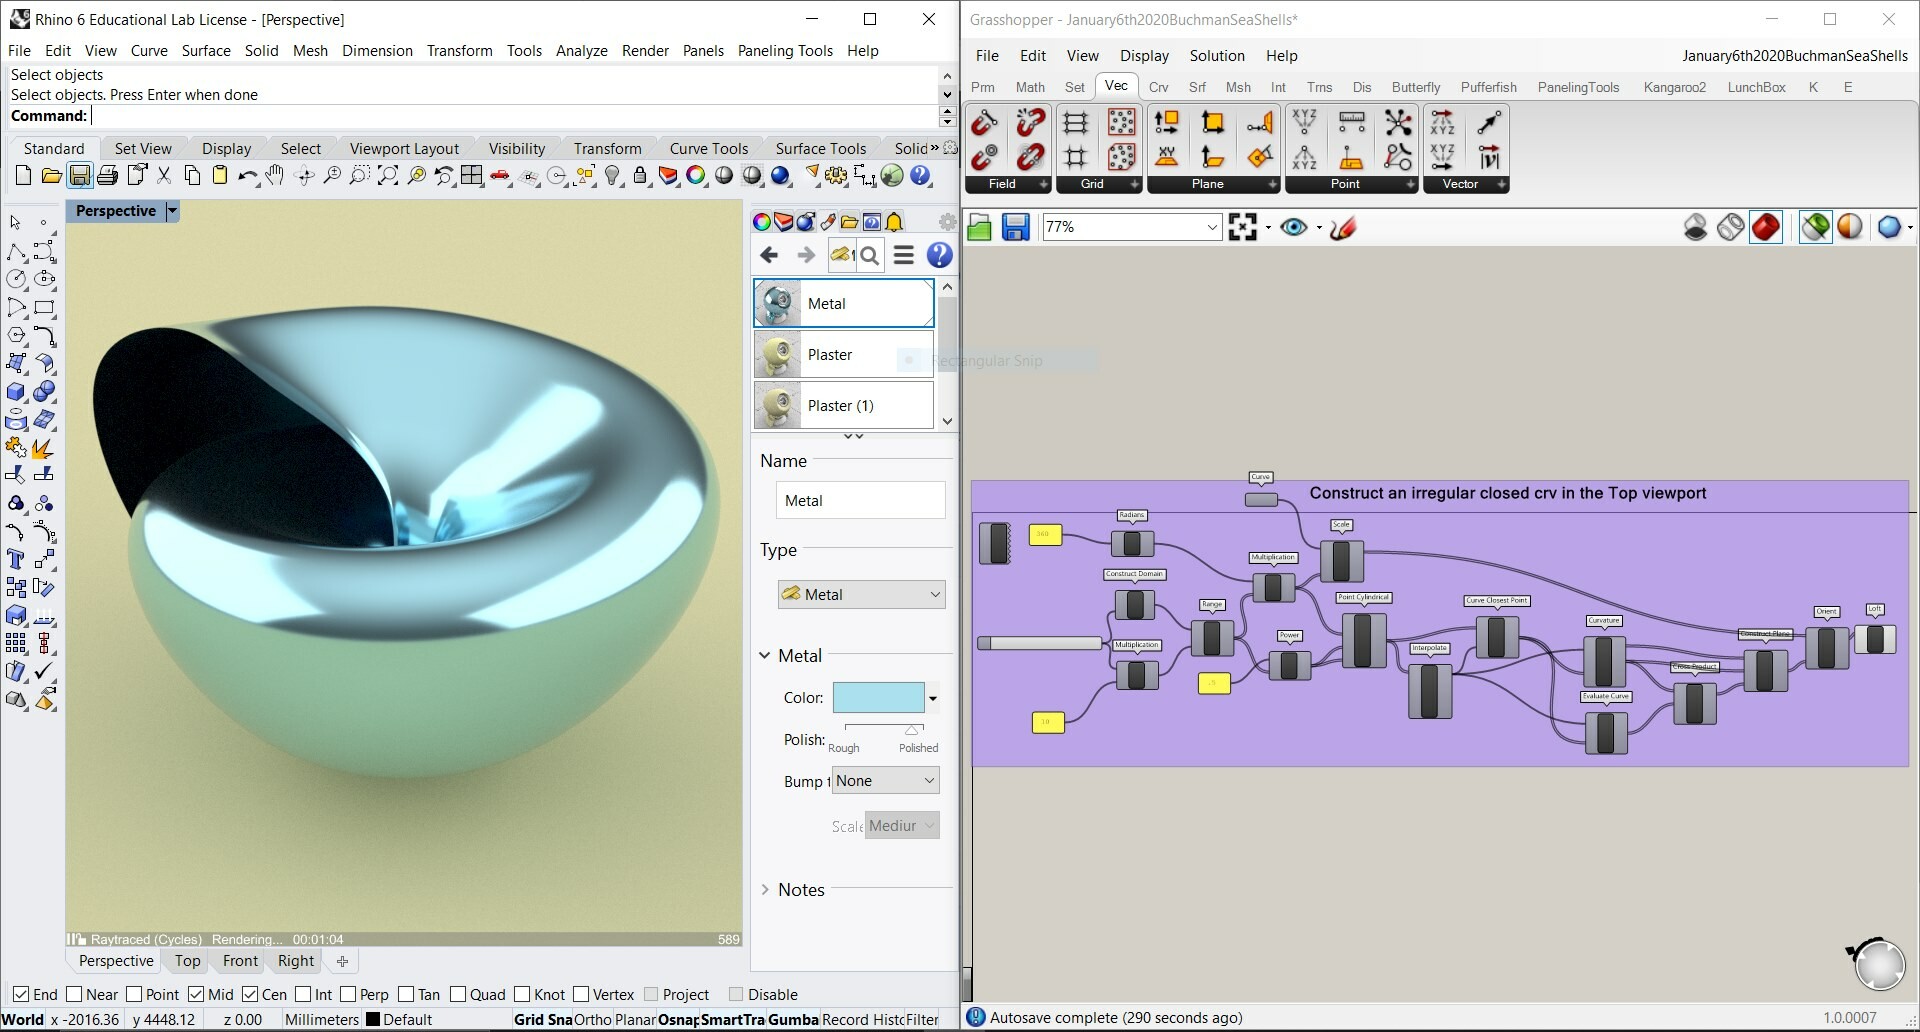
Task: Open the Construct Point icon in Grasshopper Point panel
Action: (1304, 122)
